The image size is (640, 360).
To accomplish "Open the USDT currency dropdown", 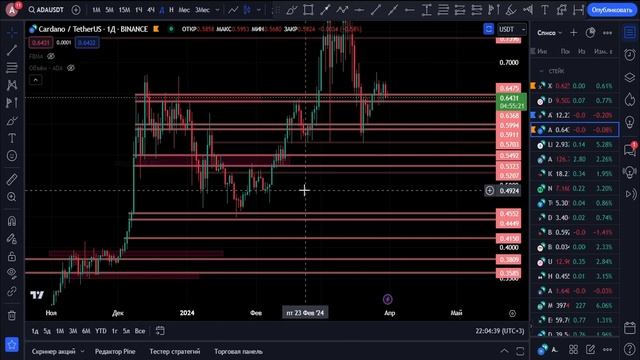I will [512, 29].
